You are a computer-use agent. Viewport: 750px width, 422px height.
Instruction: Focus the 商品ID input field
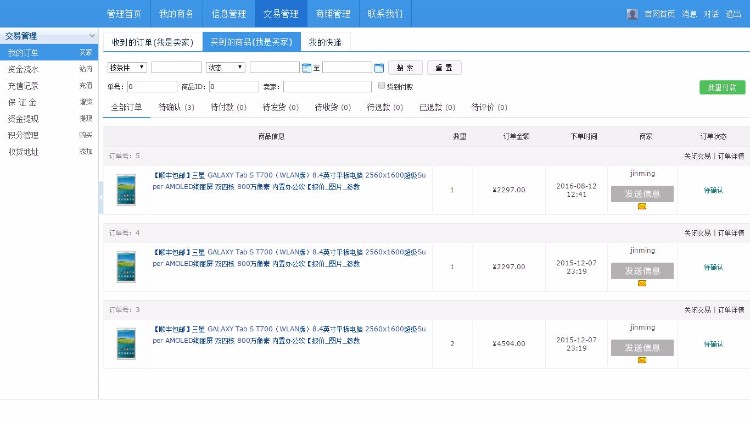point(233,87)
